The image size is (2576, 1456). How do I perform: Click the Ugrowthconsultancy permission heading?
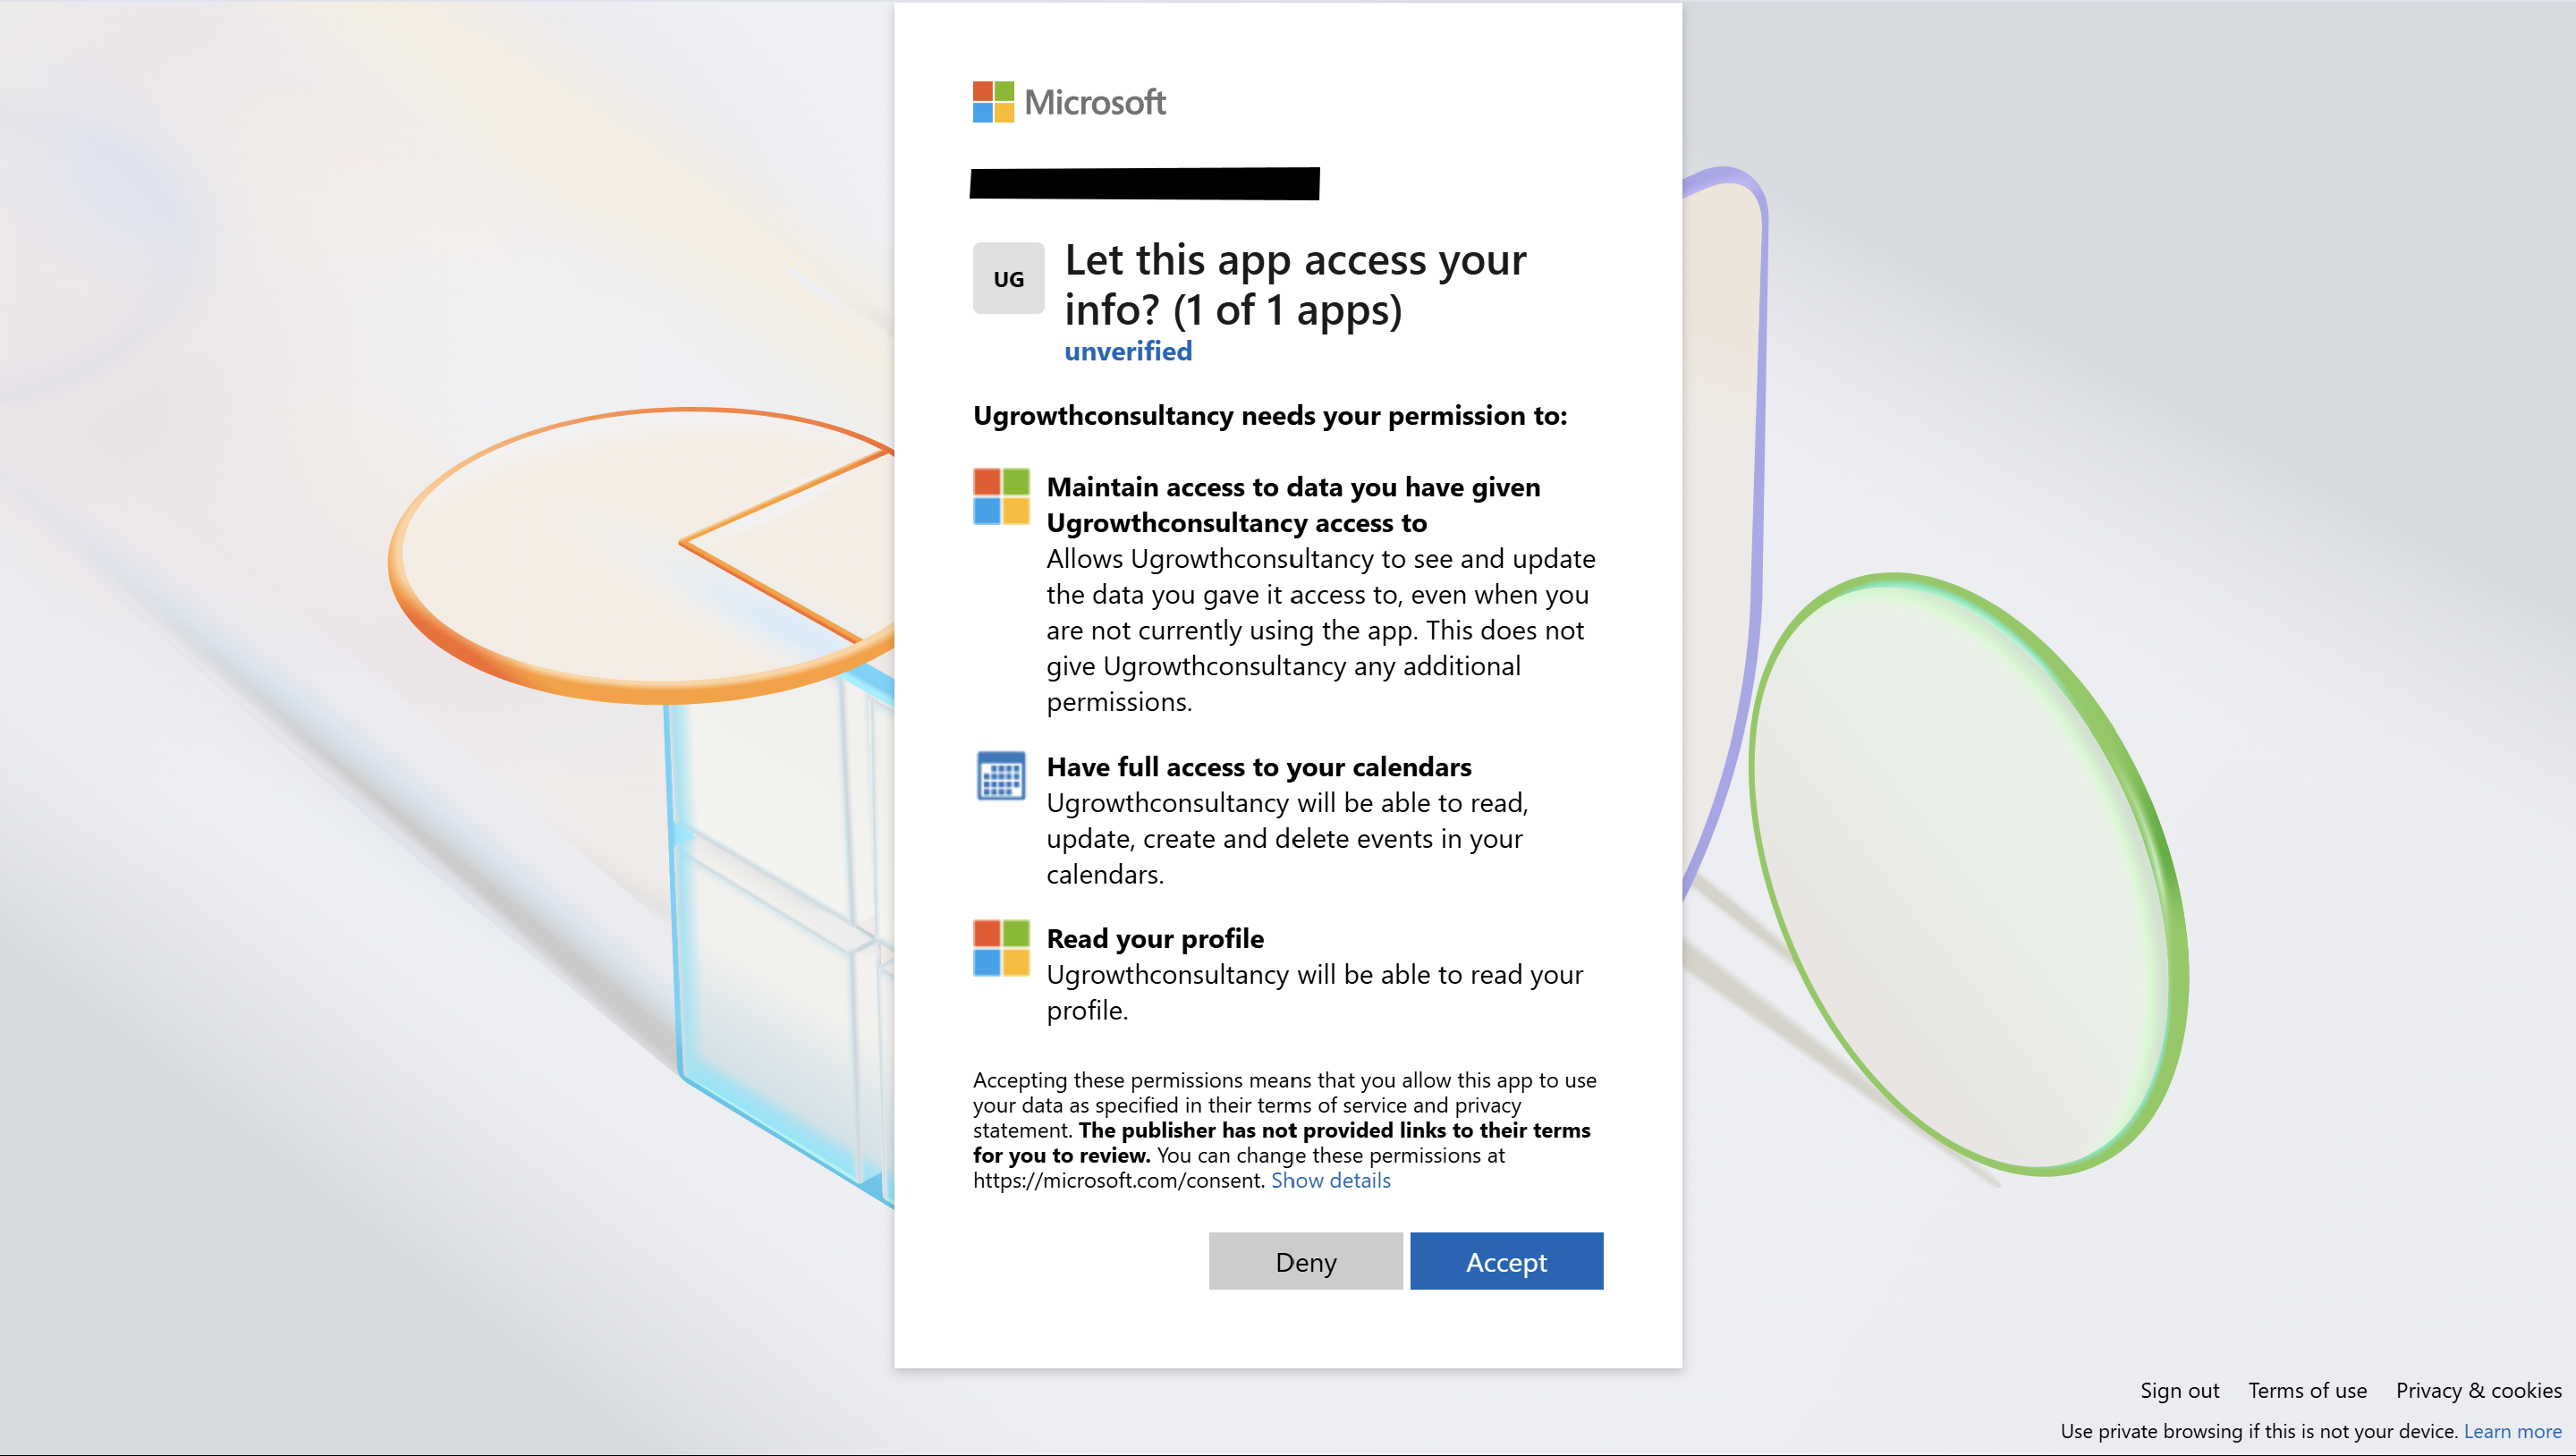coord(1270,416)
